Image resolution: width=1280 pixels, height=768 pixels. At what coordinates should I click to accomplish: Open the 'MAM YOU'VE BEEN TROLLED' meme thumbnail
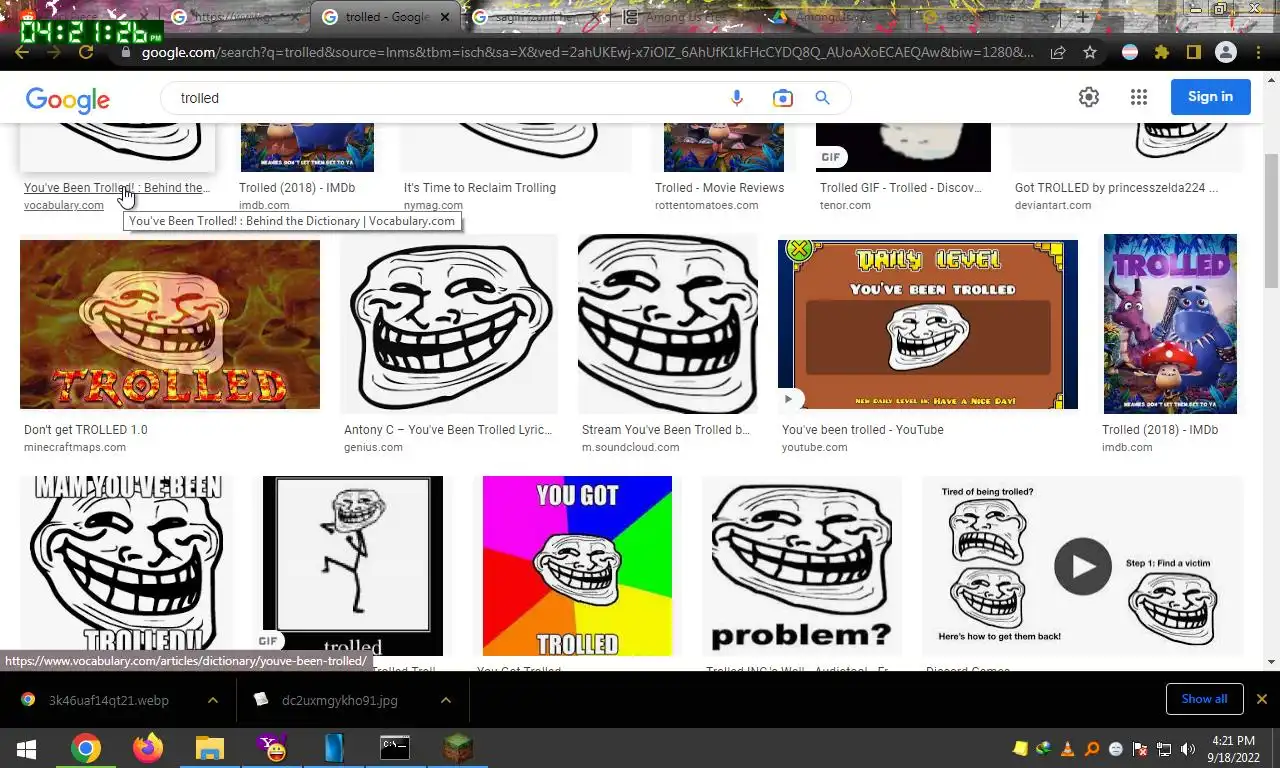pos(126,565)
